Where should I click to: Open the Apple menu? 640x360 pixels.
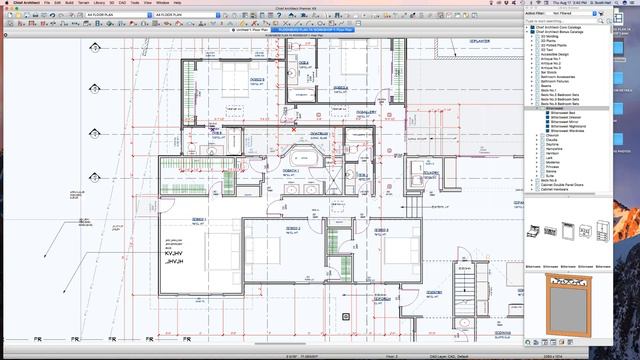pos(7,2)
